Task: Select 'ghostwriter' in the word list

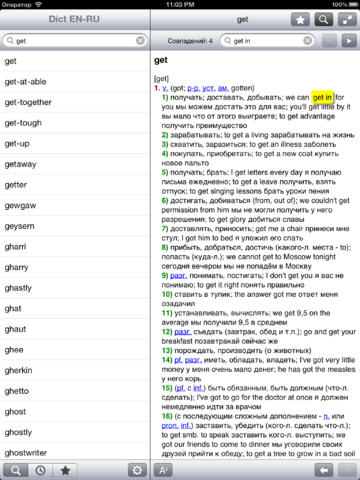Action: click(x=75, y=453)
